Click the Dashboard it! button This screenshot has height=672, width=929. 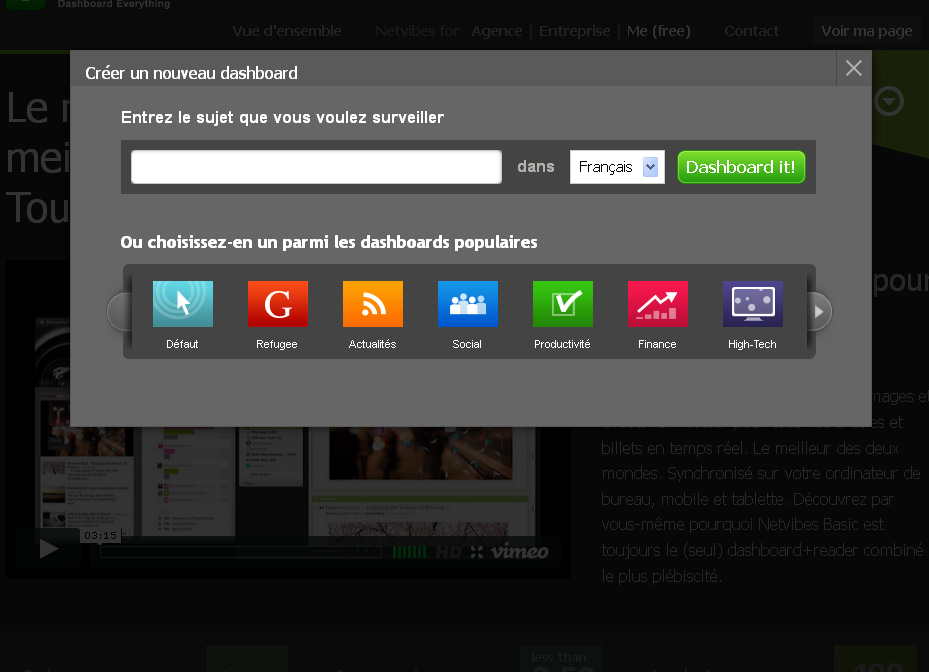tap(741, 167)
